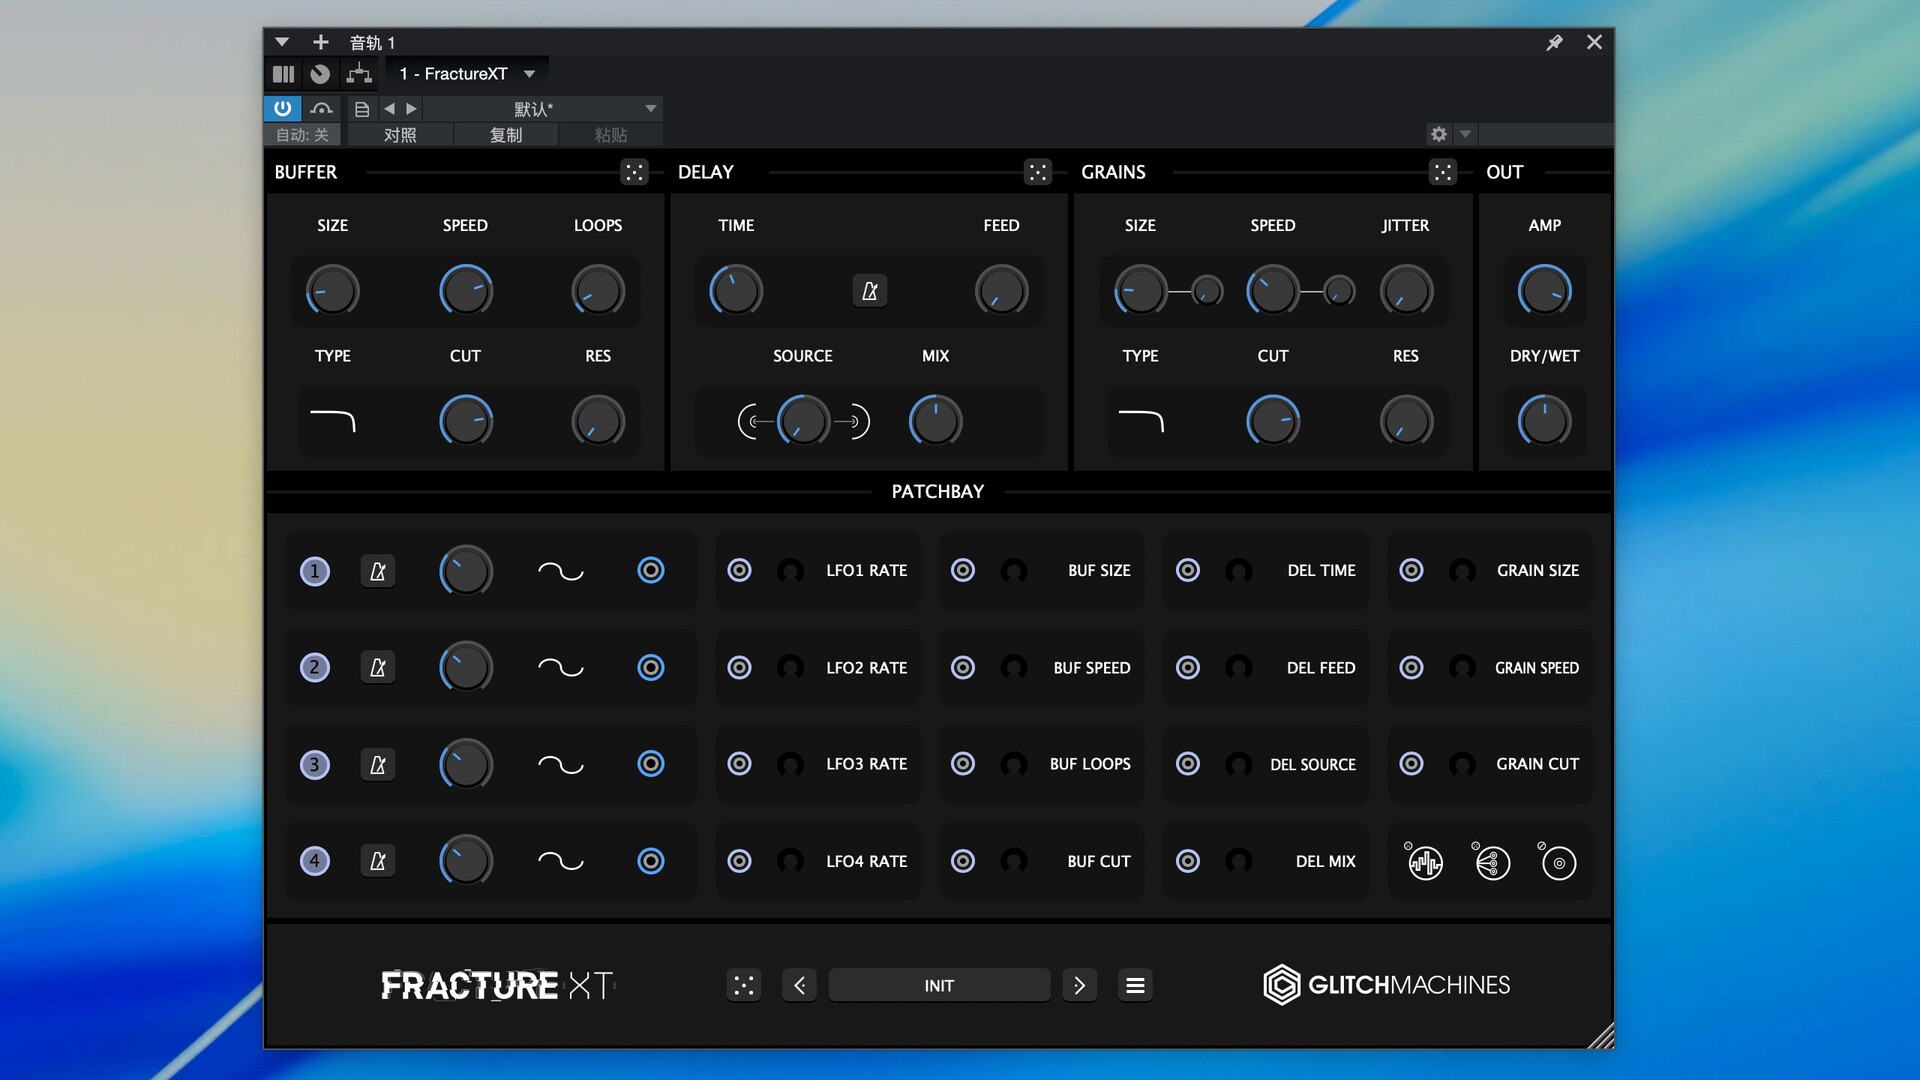
Task: Click the GRAINS JITTER knob
Action: tap(1406, 291)
